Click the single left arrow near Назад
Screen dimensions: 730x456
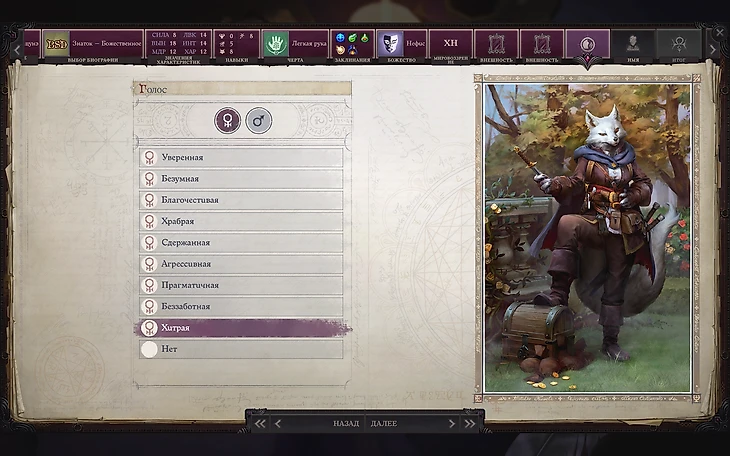[x=278, y=423]
